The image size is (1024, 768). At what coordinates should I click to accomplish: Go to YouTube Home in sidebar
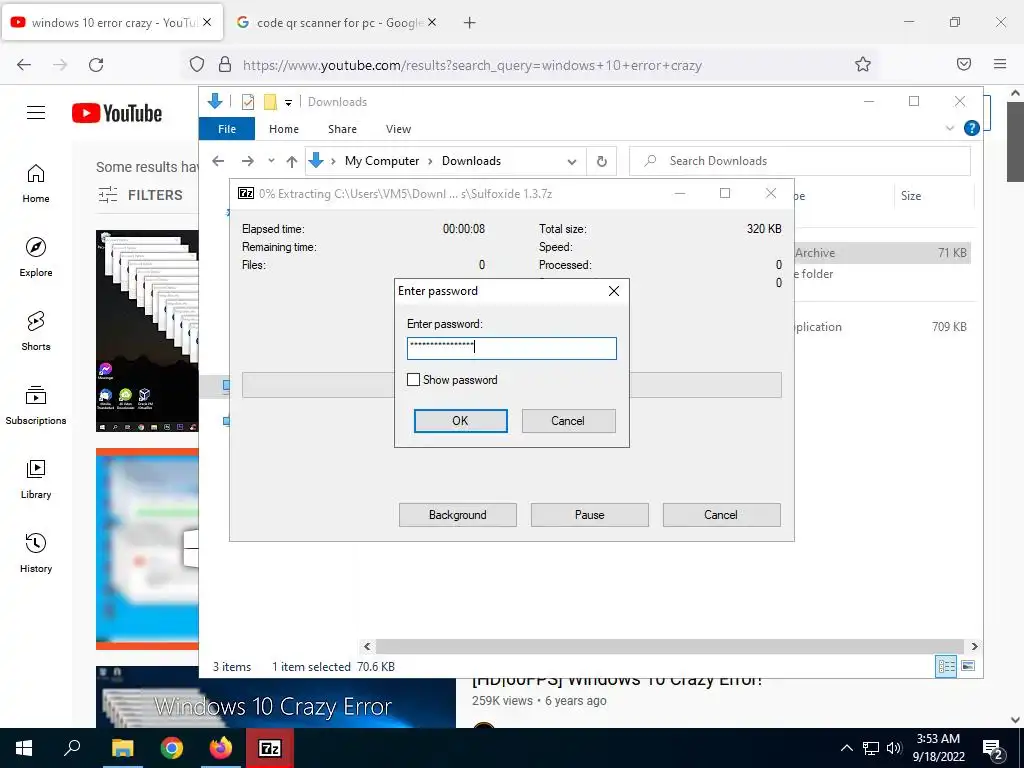point(36,184)
